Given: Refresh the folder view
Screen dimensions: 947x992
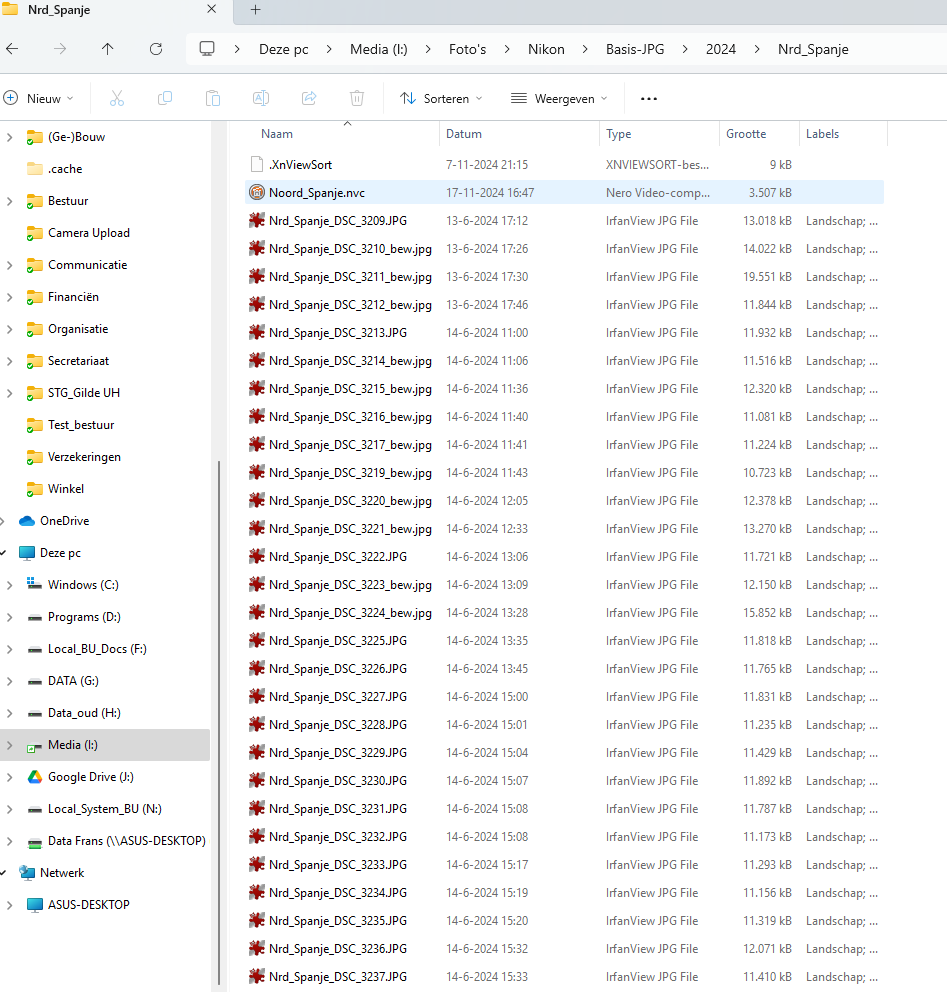Looking at the screenshot, I should click(x=156, y=49).
